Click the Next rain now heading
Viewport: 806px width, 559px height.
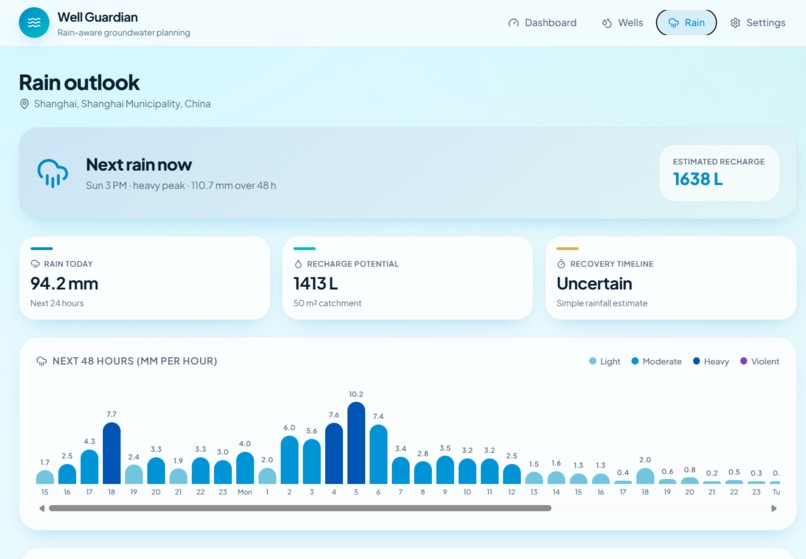[x=139, y=165]
